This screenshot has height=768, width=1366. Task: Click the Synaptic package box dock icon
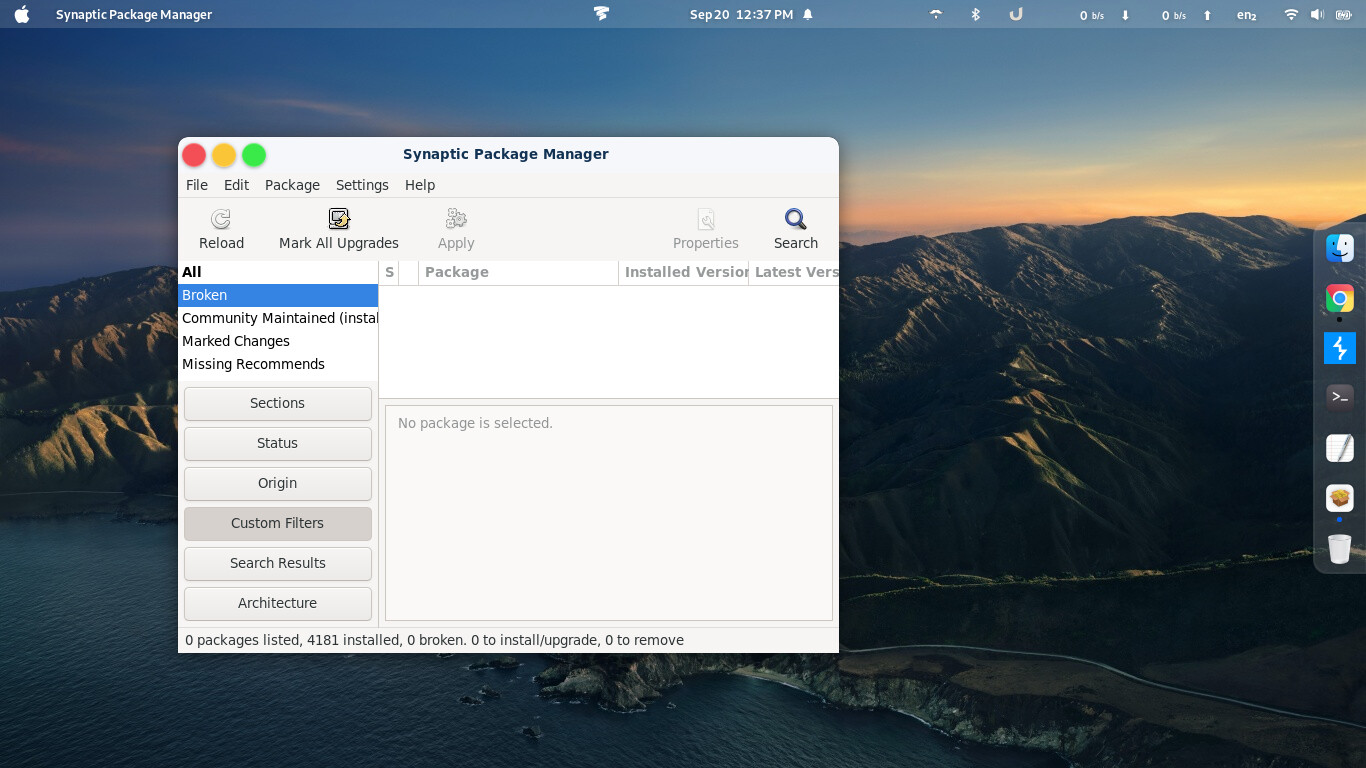(1340, 498)
